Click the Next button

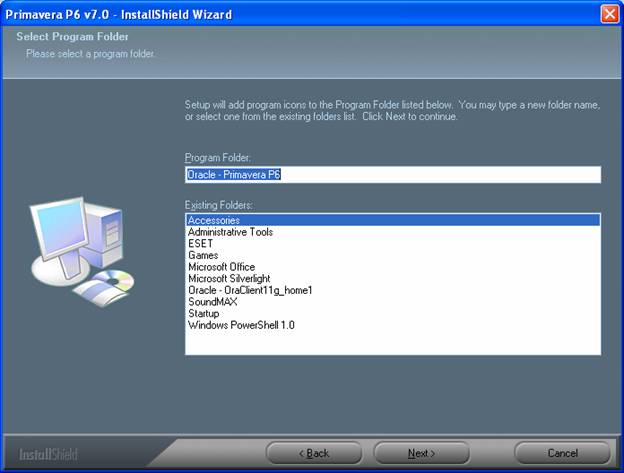(x=421, y=453)
